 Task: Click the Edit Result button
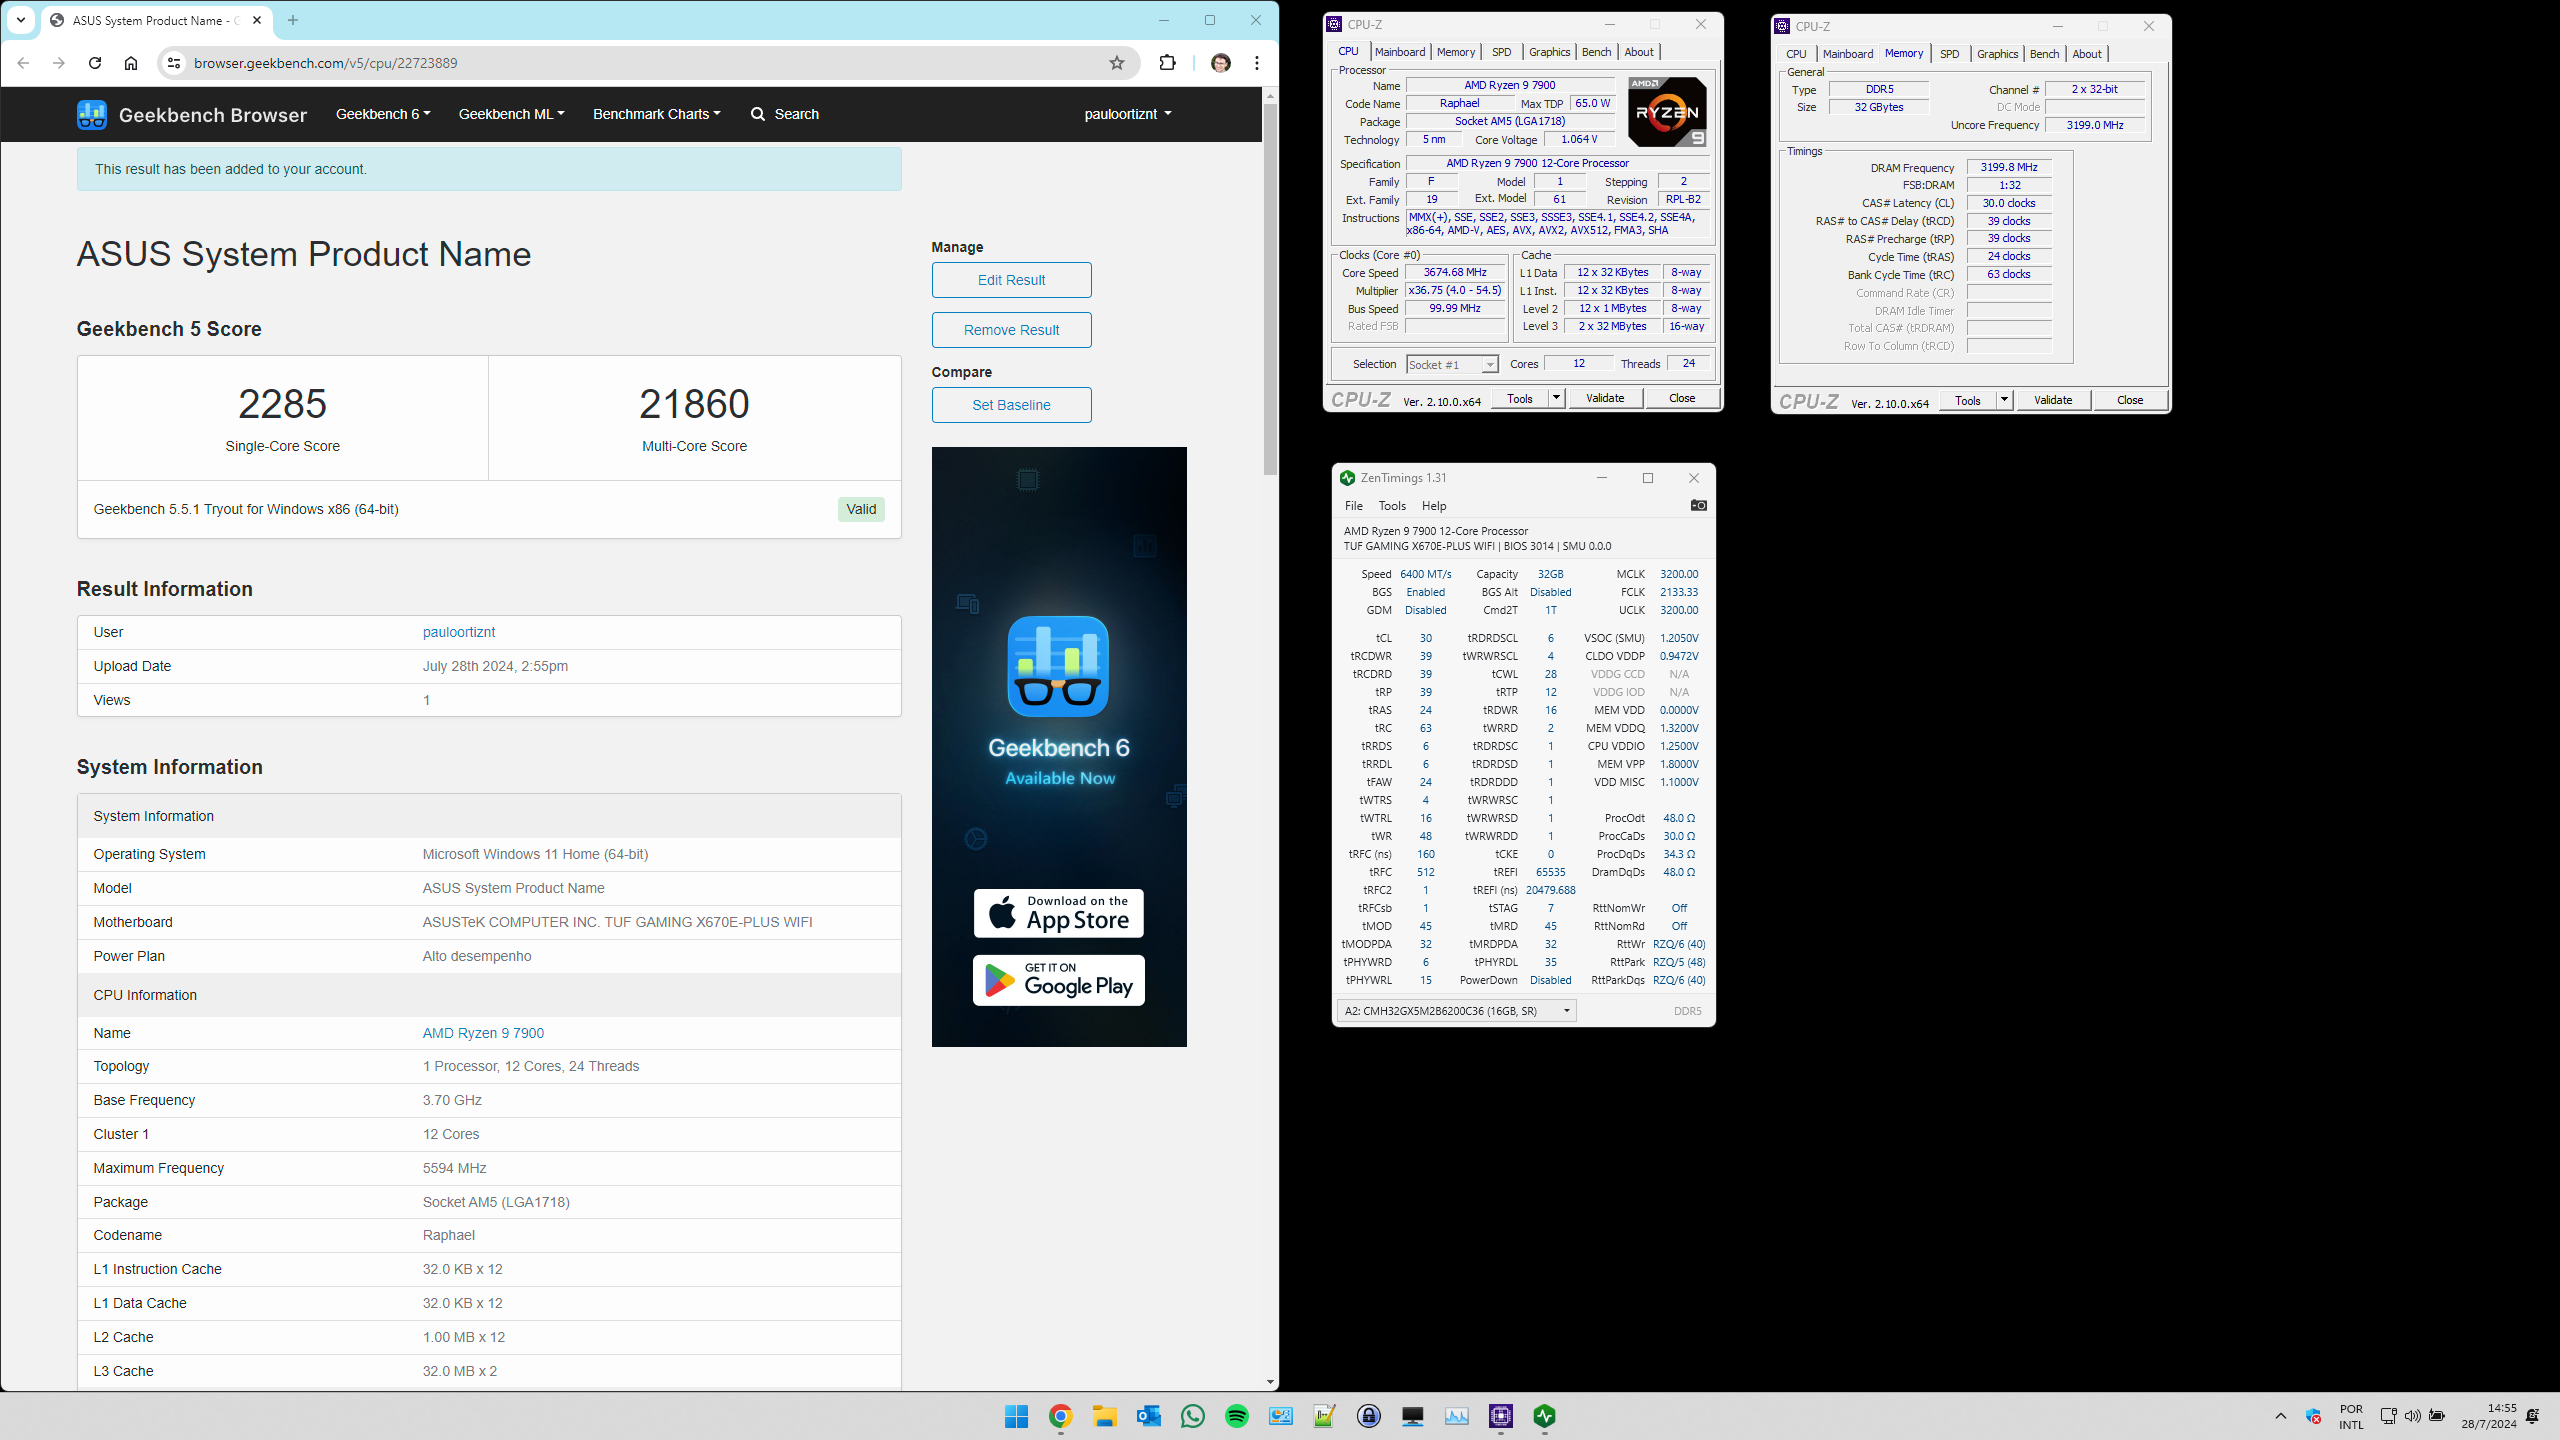1011,280
